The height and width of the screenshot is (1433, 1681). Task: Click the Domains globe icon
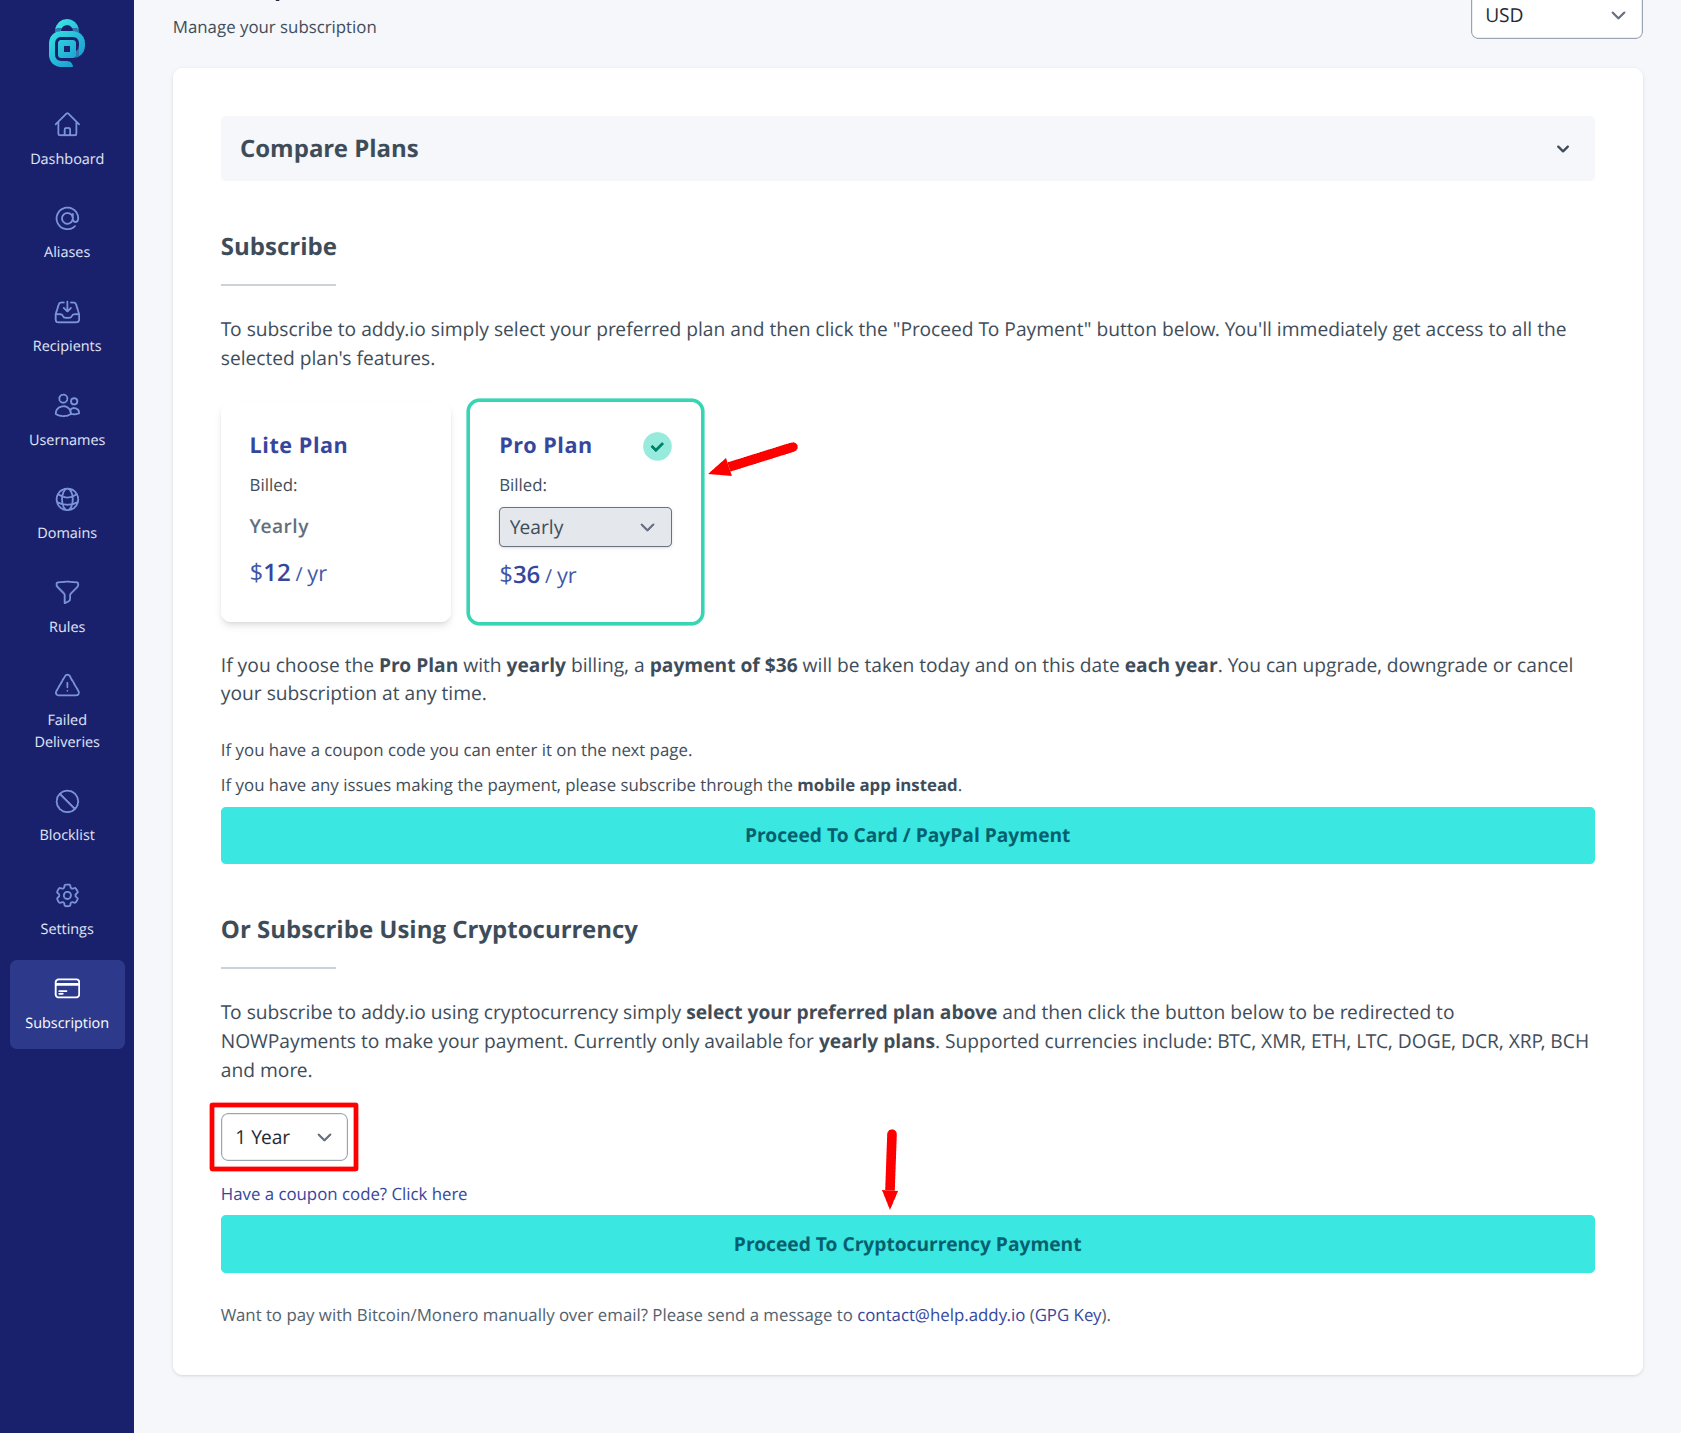pos(67,499)
